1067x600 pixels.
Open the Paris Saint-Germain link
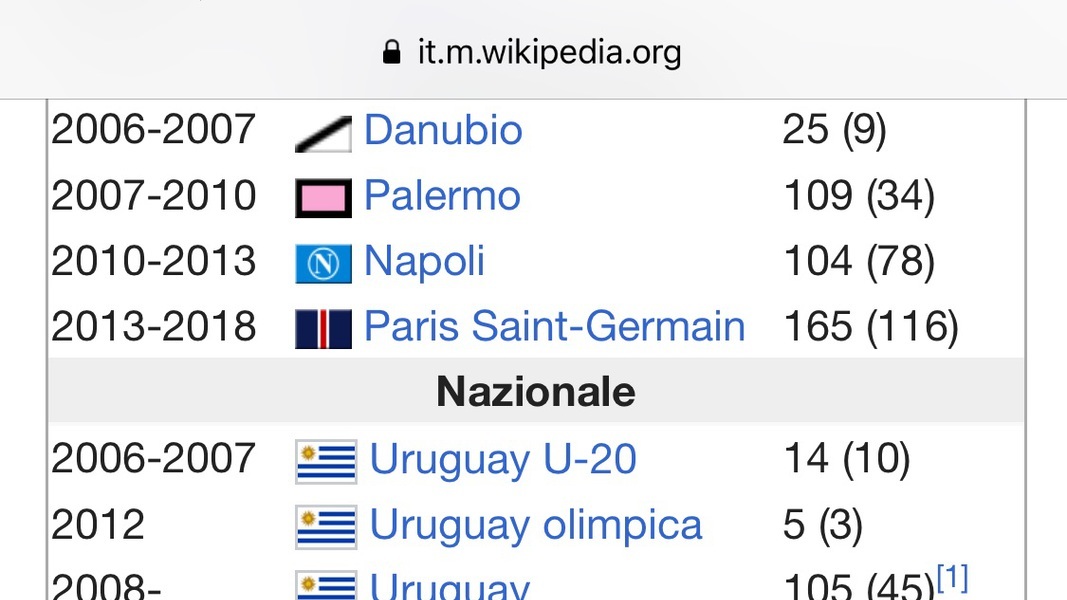(x=555, y=326)
